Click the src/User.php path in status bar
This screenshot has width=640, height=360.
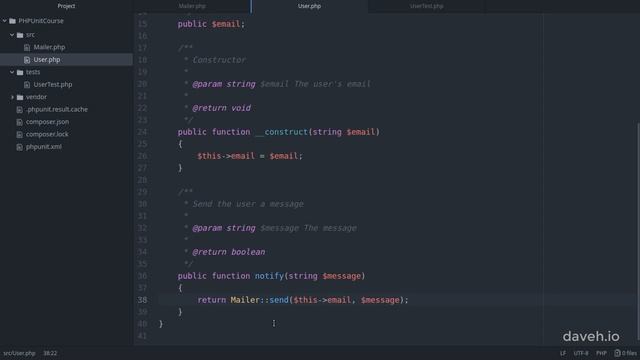pyautogui.click(x=19, y=353)
